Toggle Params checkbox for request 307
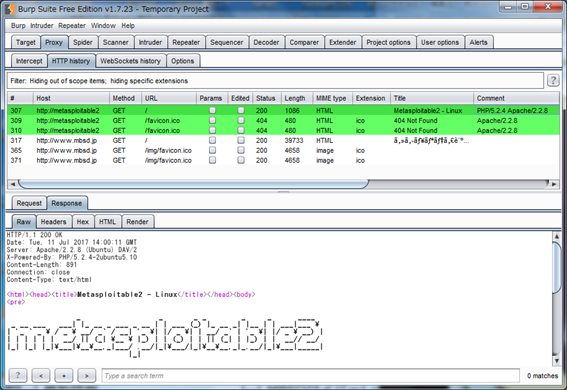This screenshot has height=390, width=567. (x=212, y=110)
